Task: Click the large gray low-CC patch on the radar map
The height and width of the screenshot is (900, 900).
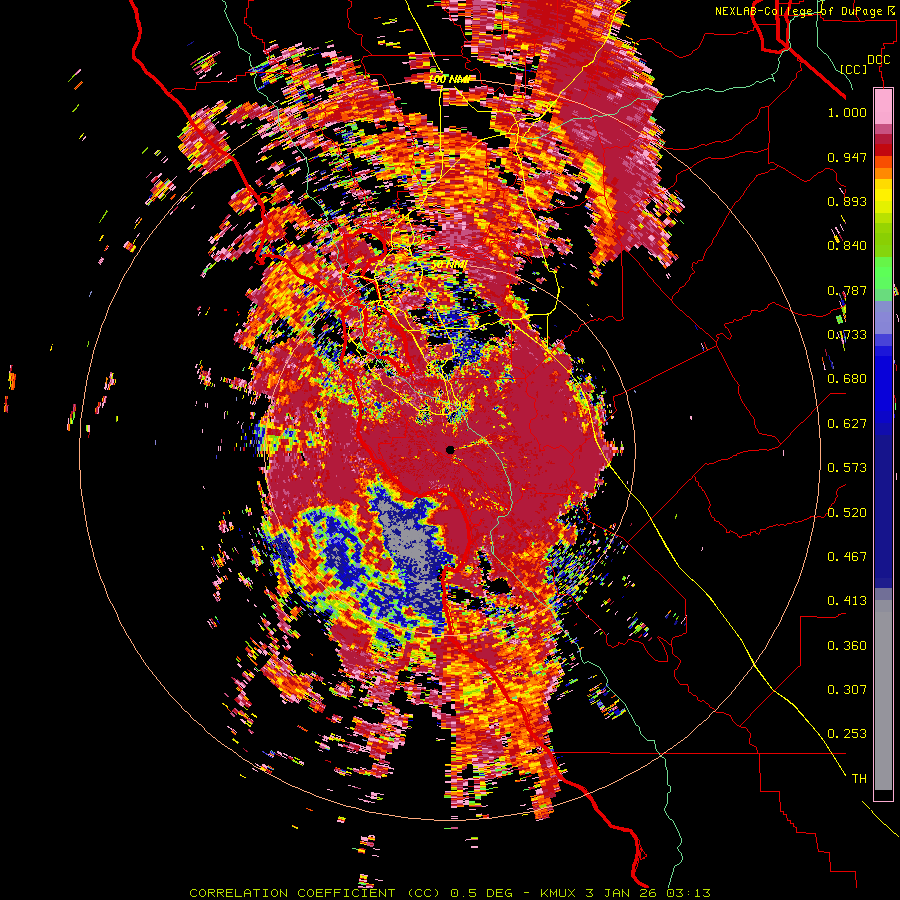Action: pyautogui.click(x=411, y=542)
